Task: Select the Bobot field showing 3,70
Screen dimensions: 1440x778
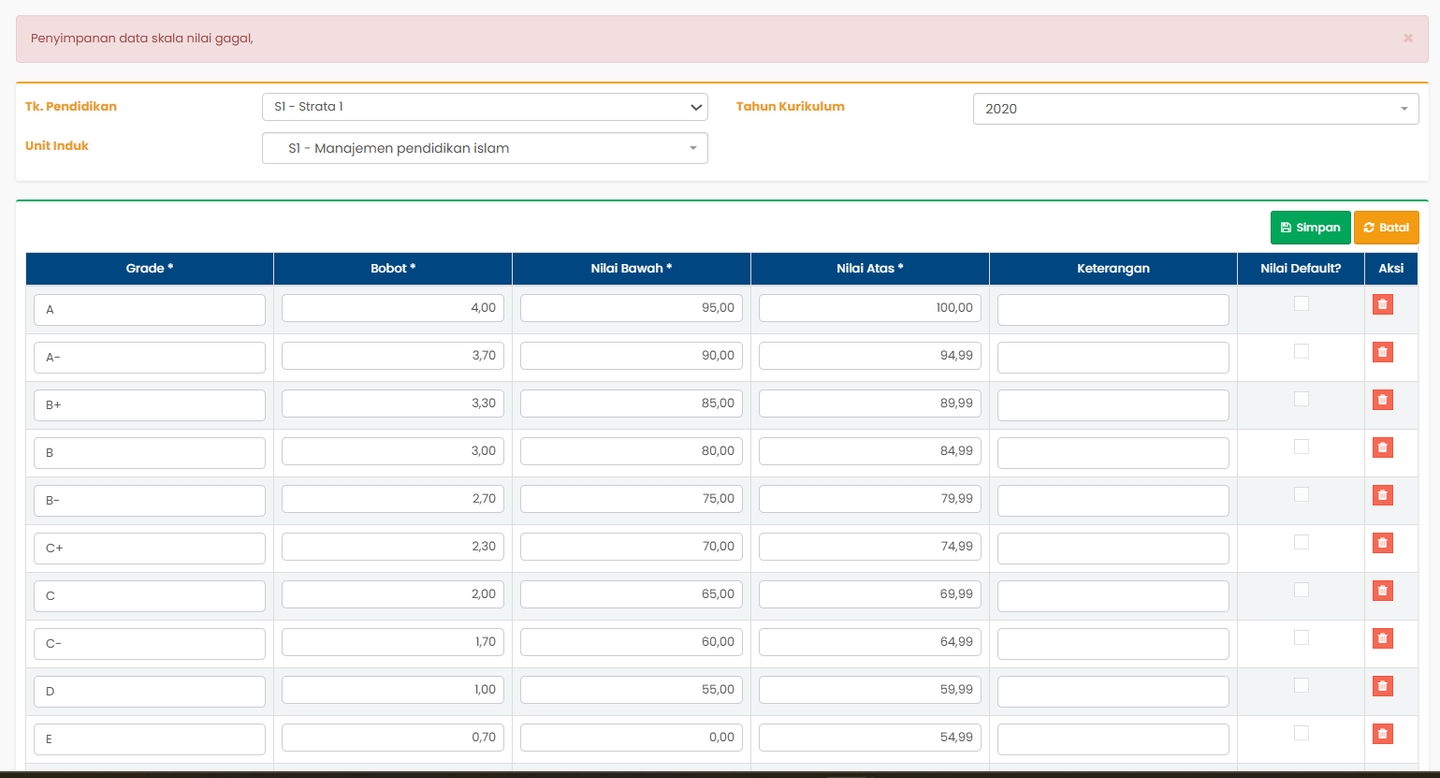Action: (392, 356)
